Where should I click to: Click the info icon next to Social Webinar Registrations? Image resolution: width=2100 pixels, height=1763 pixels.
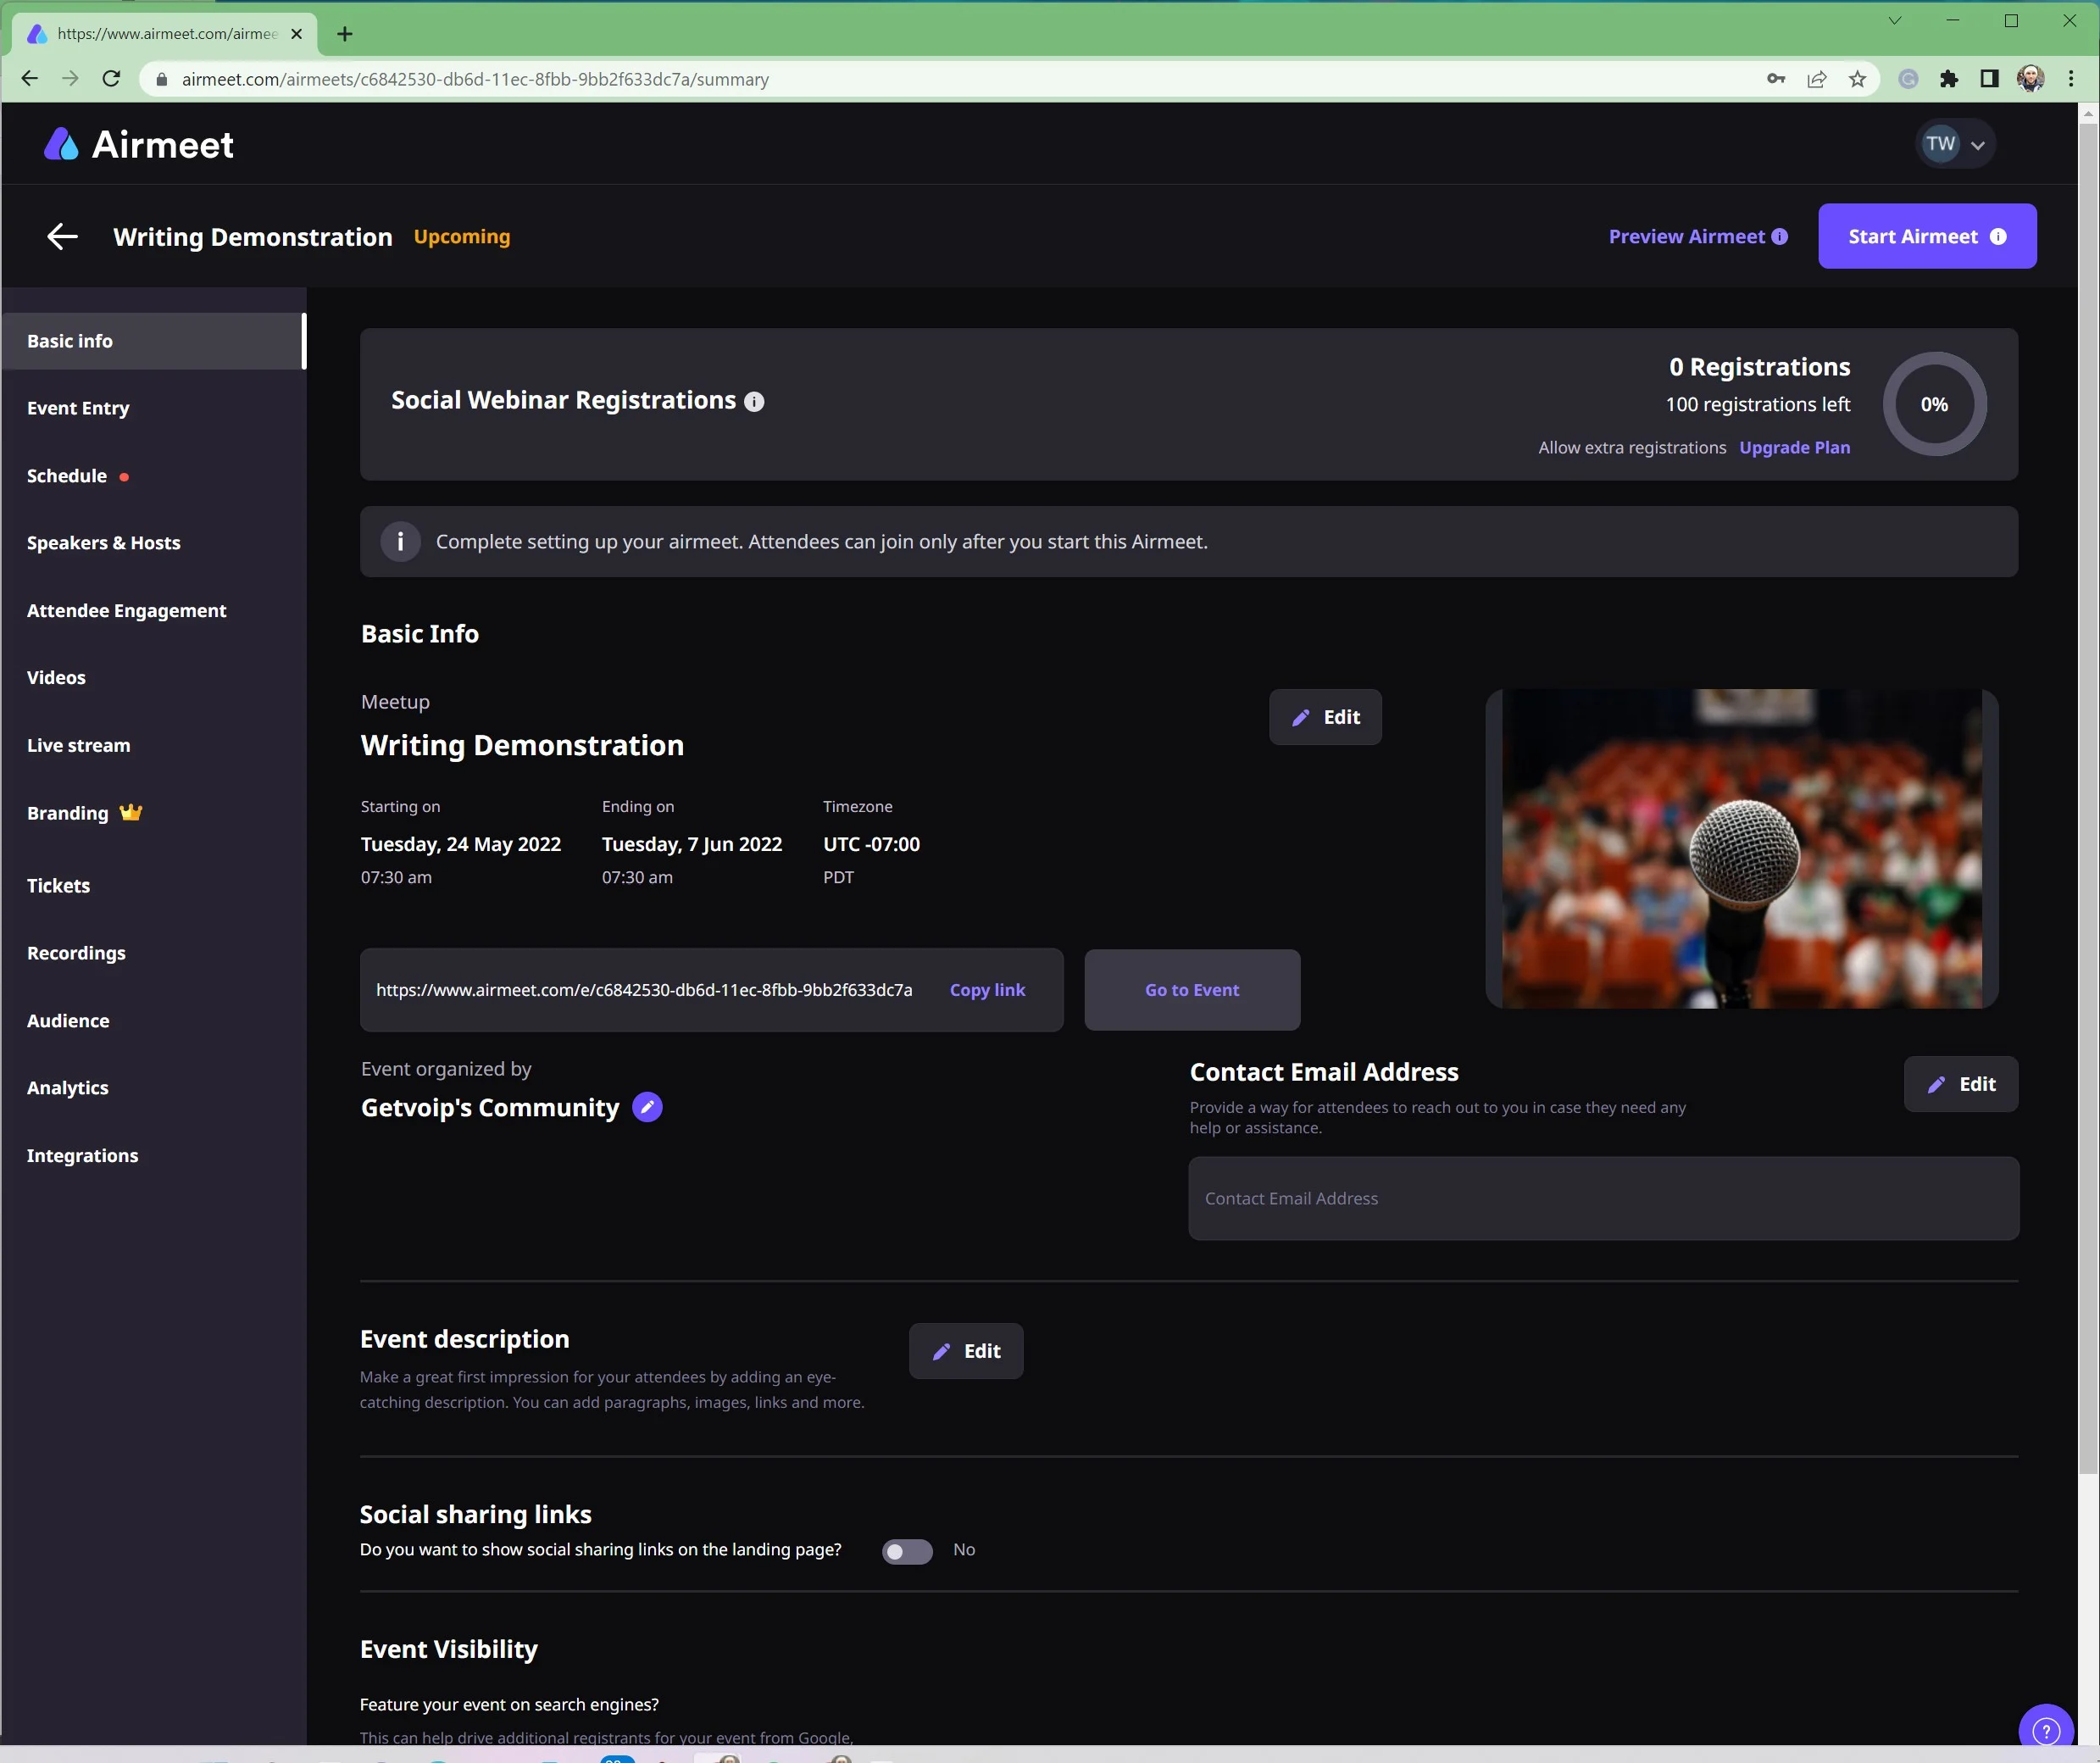pos(753,401)
